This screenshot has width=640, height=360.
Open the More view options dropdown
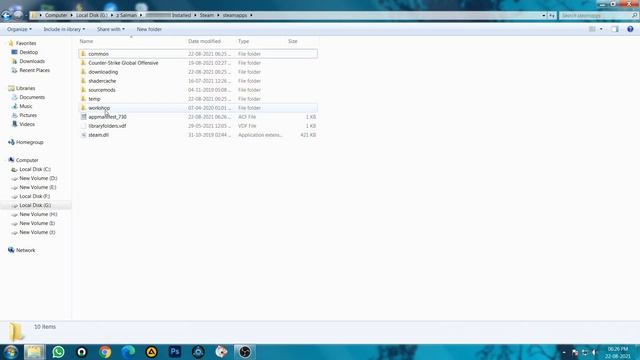click(x=601, y=29)
